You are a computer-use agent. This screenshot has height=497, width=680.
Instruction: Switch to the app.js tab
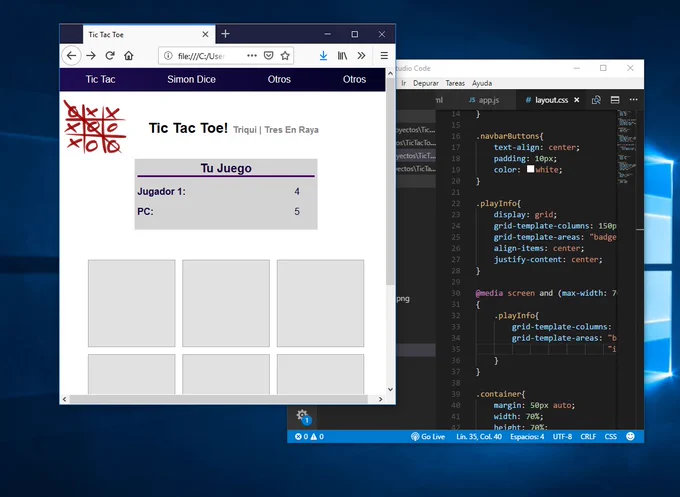point(484,100)
